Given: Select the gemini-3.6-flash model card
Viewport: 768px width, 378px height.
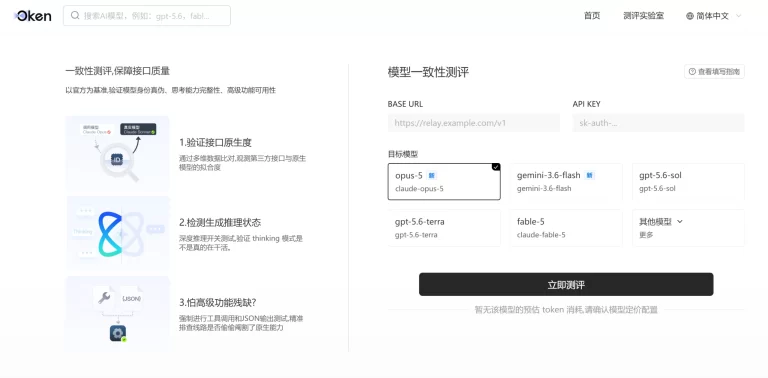Looking at the screenshot, I should (x=566, y=182).
